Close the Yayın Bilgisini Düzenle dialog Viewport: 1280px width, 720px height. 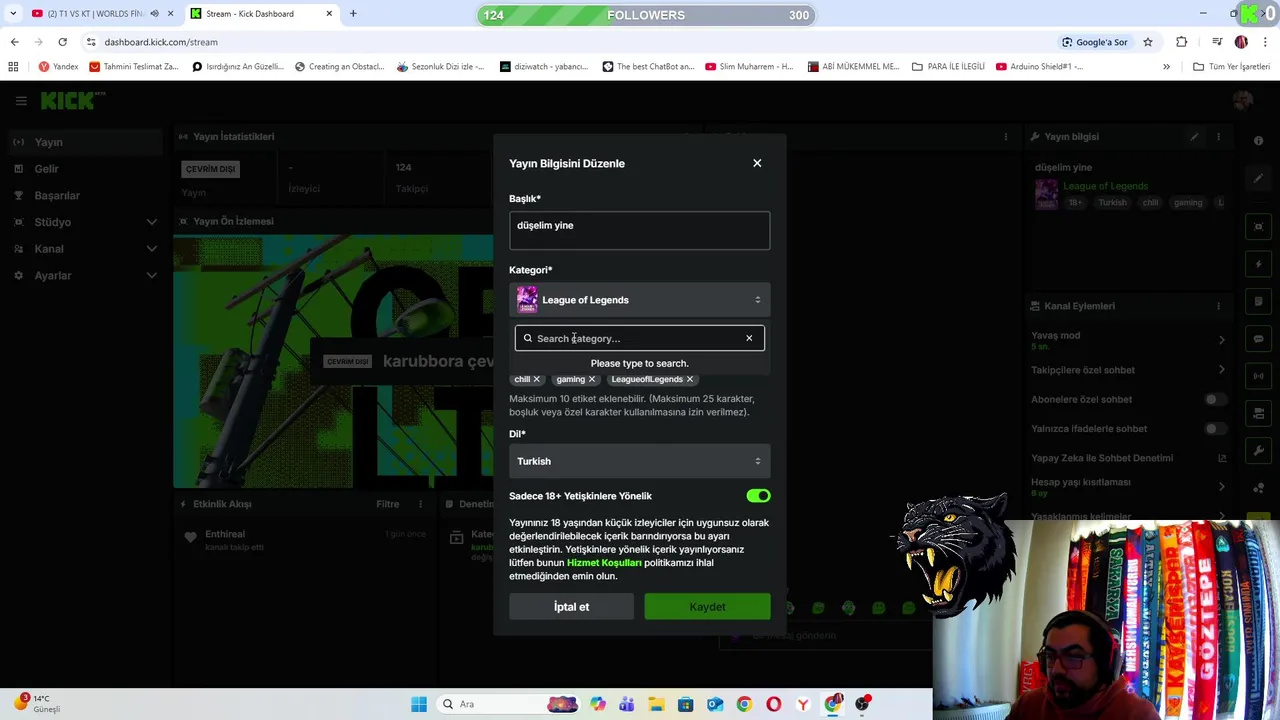click(757, 163)
